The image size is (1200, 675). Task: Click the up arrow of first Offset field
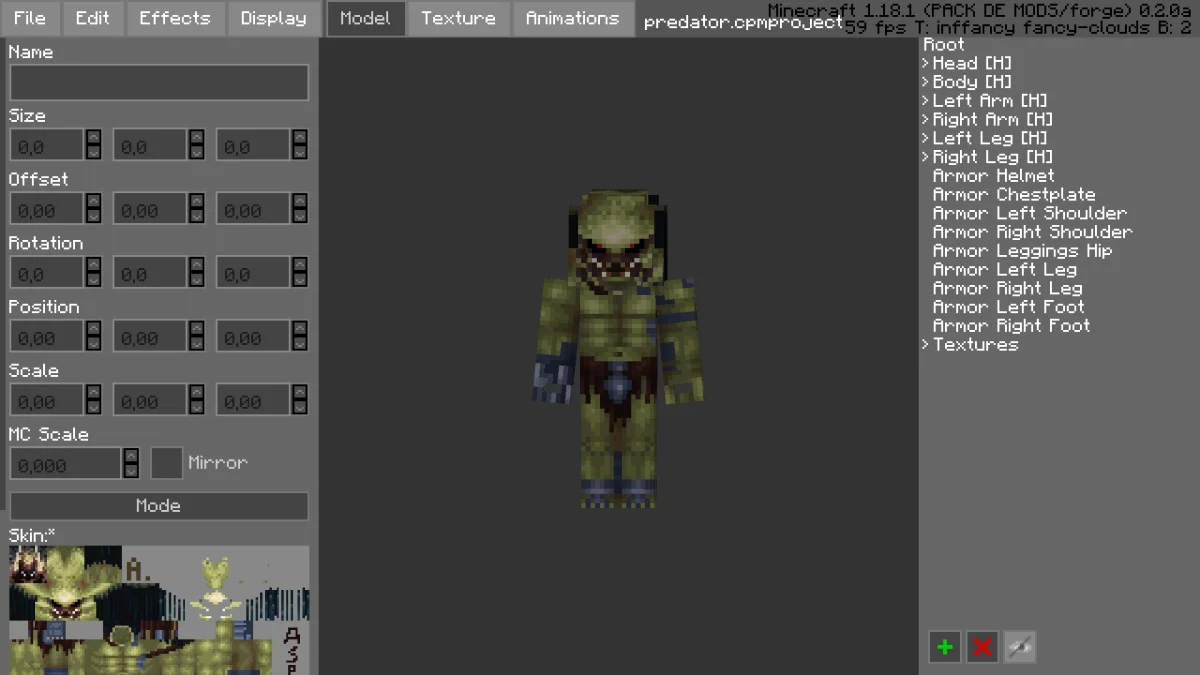(93, 202)
